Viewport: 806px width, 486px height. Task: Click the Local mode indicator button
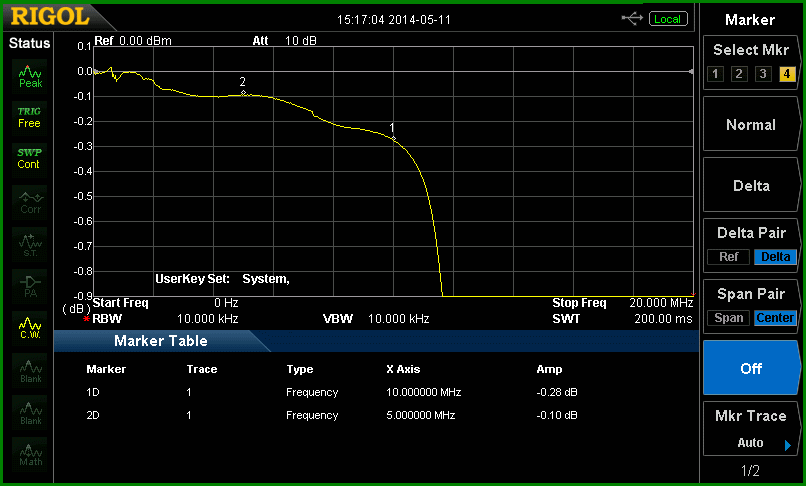point(668,19)
